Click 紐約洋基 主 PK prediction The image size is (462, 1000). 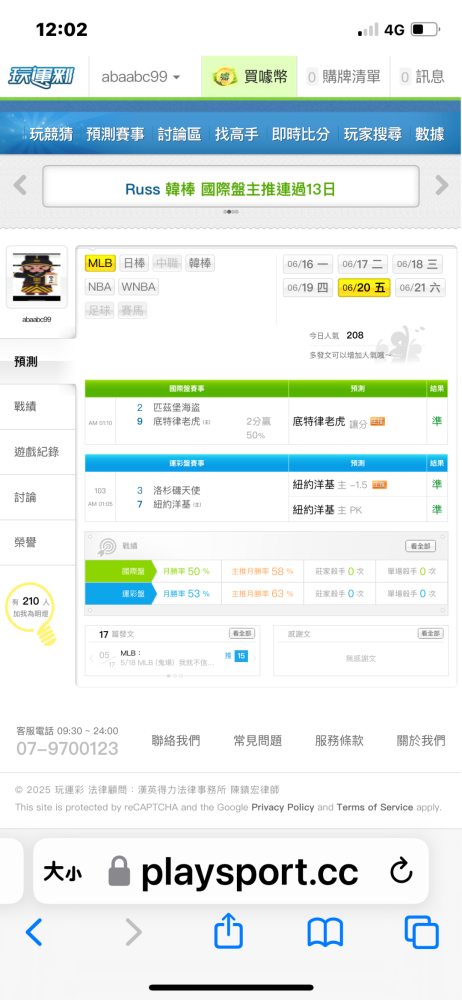pos(327,510)
